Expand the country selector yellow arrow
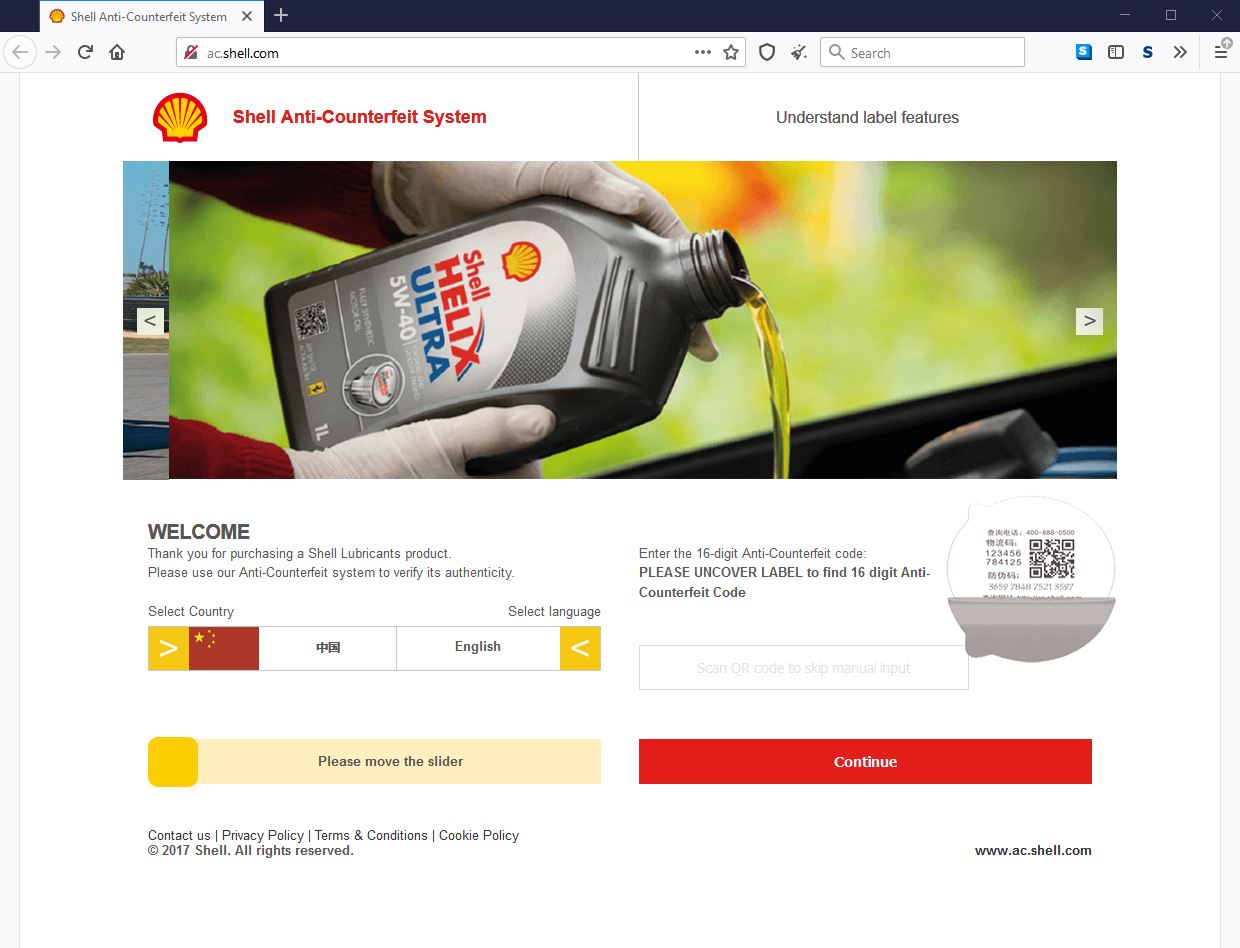This screenshot has height=948, width=1240. pyautogui.click(x=168, y=648)
